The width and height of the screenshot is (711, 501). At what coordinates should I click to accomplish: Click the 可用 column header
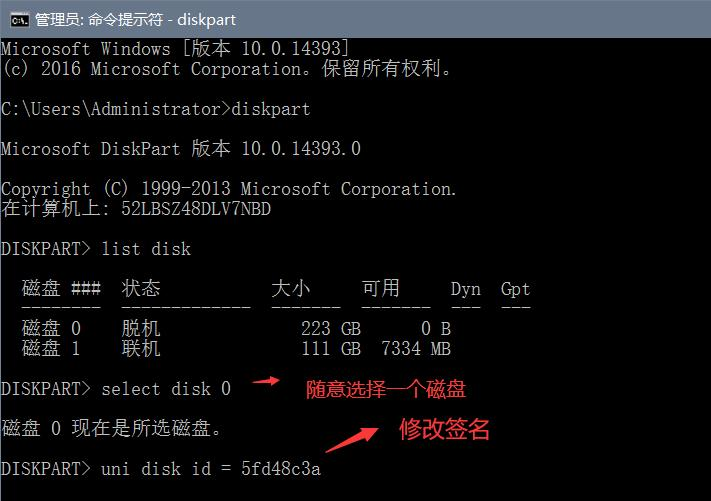pyautogui.click(x=380, y=288)
